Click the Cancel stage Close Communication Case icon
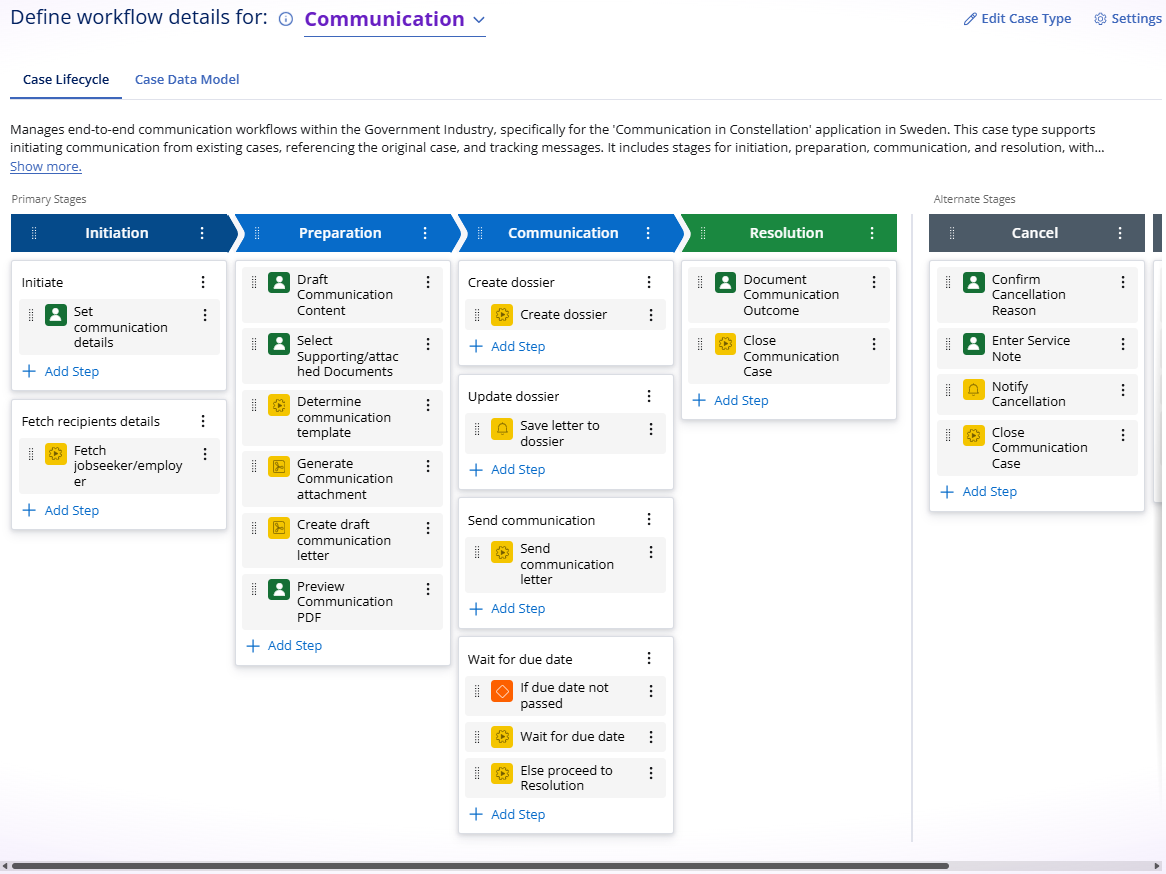1166x874 pixels. [x=973, y=435]
